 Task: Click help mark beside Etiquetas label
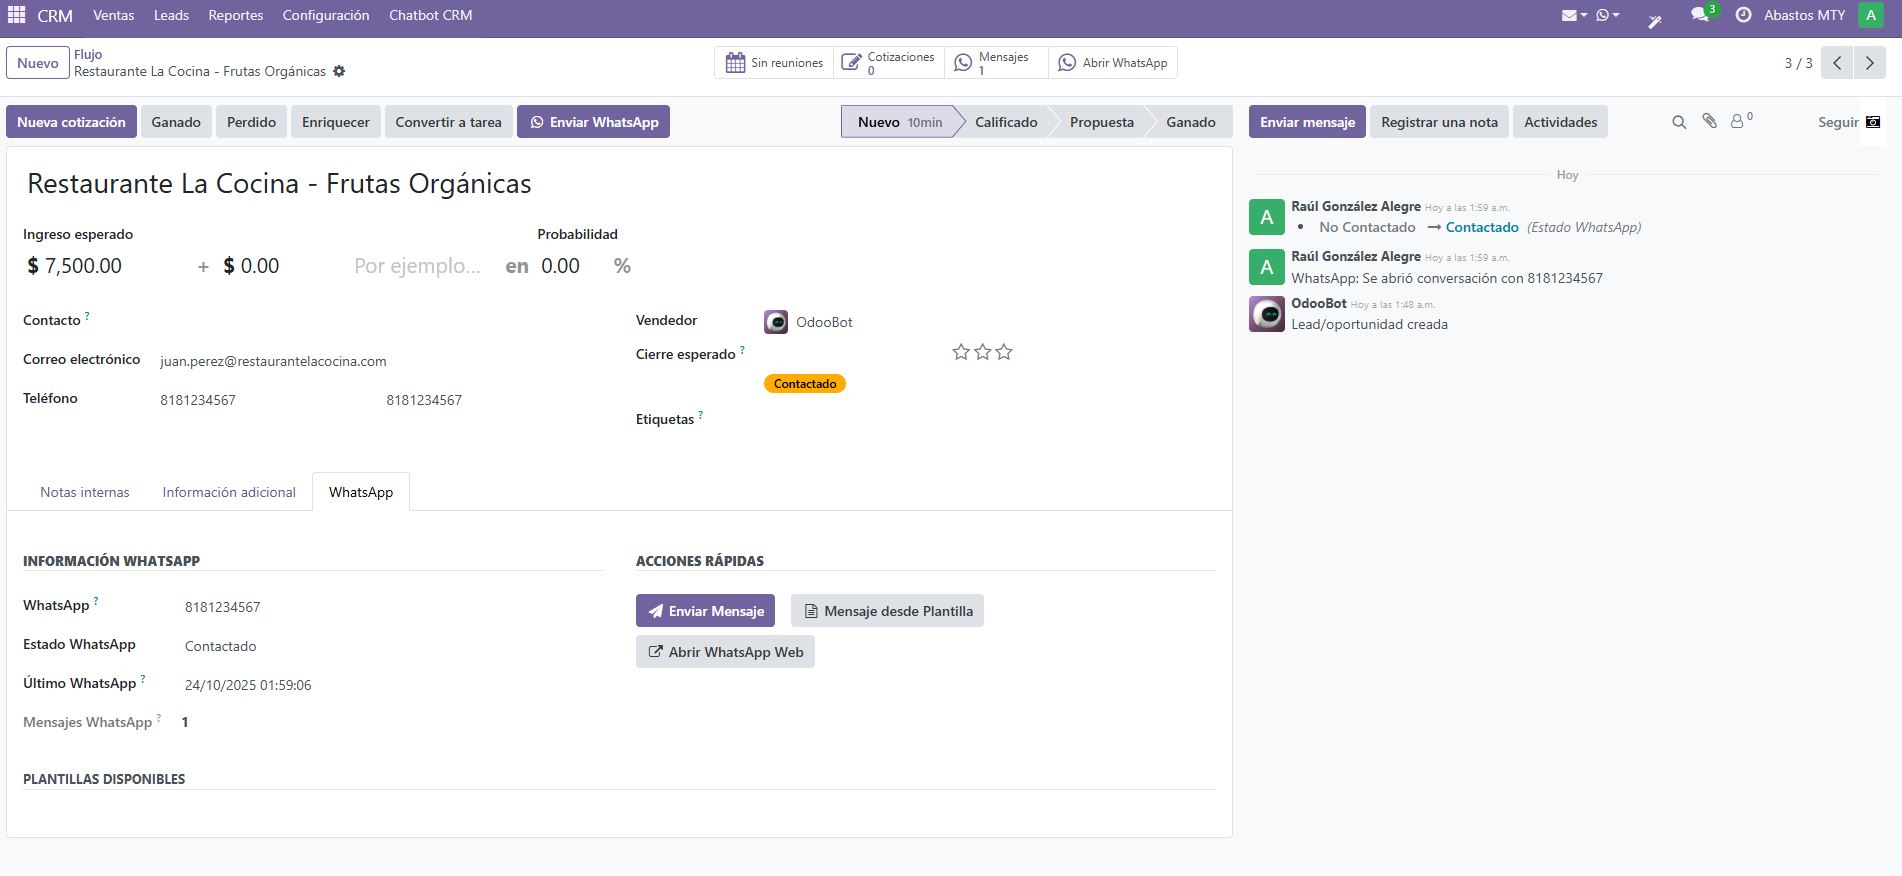tap(700, 415)
